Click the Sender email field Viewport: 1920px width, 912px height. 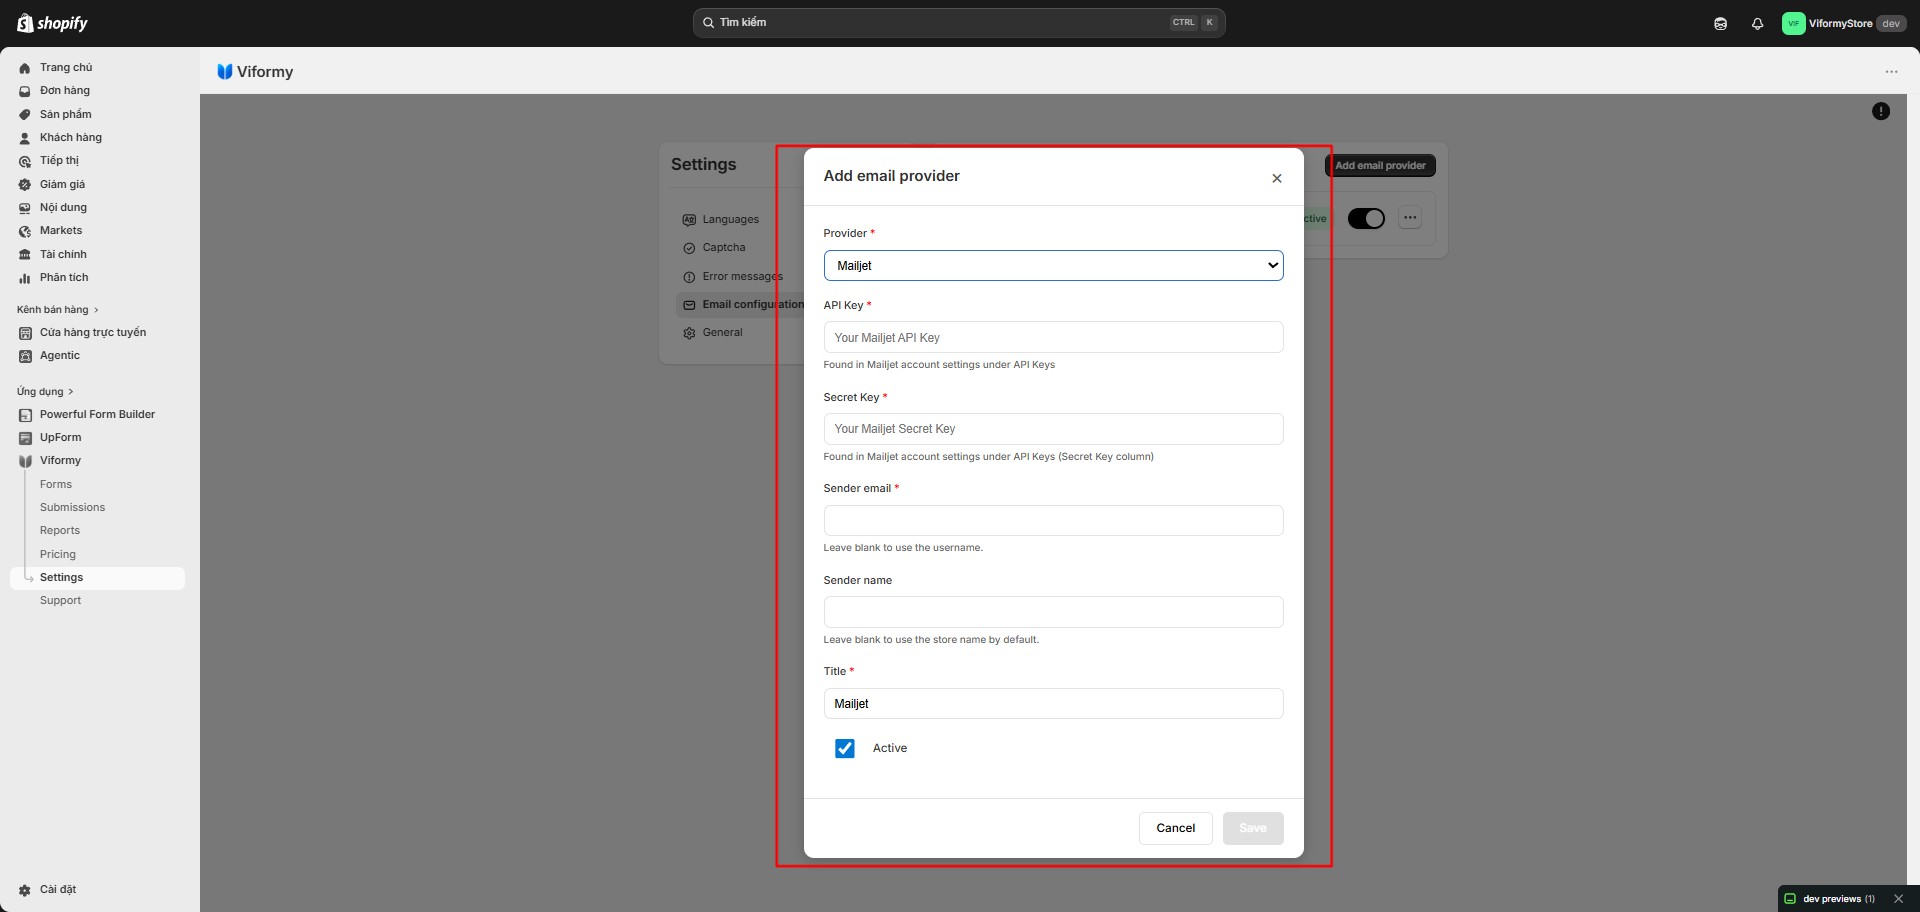1053,520
